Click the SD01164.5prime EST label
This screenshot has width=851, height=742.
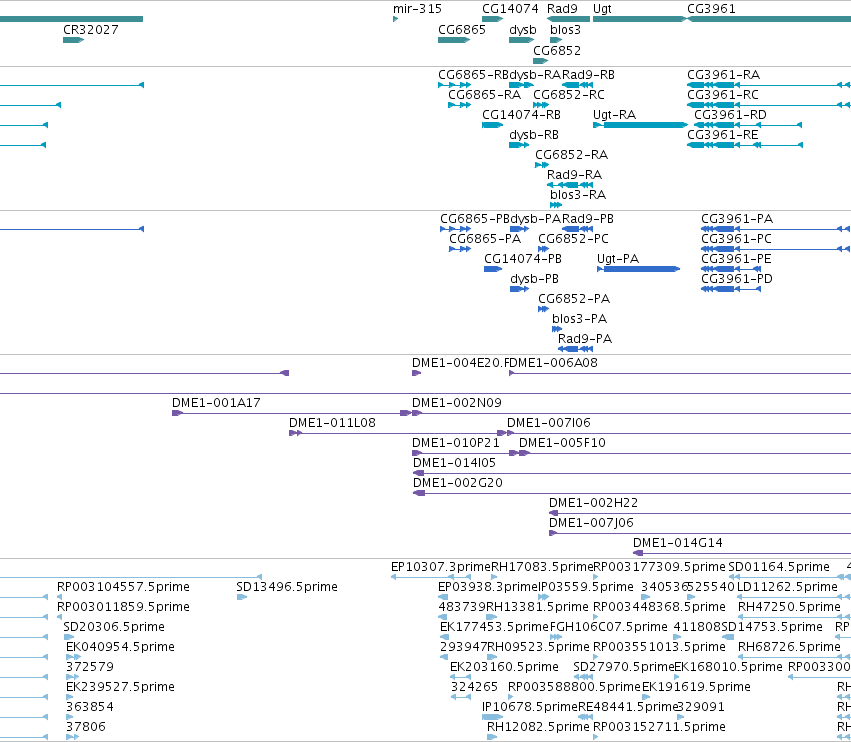779,567
